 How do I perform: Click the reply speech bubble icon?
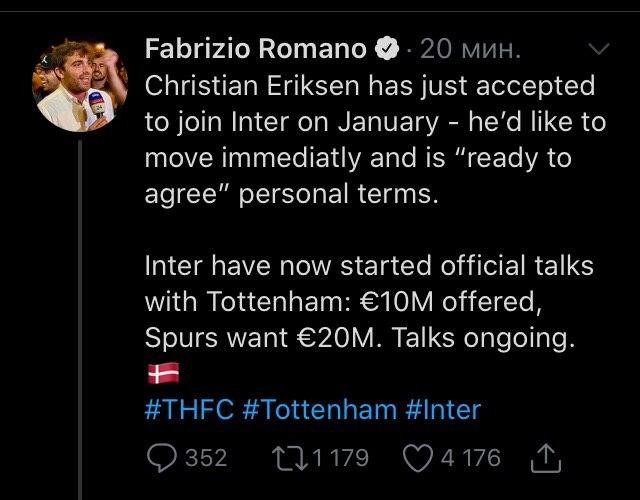tap(162, 458)
